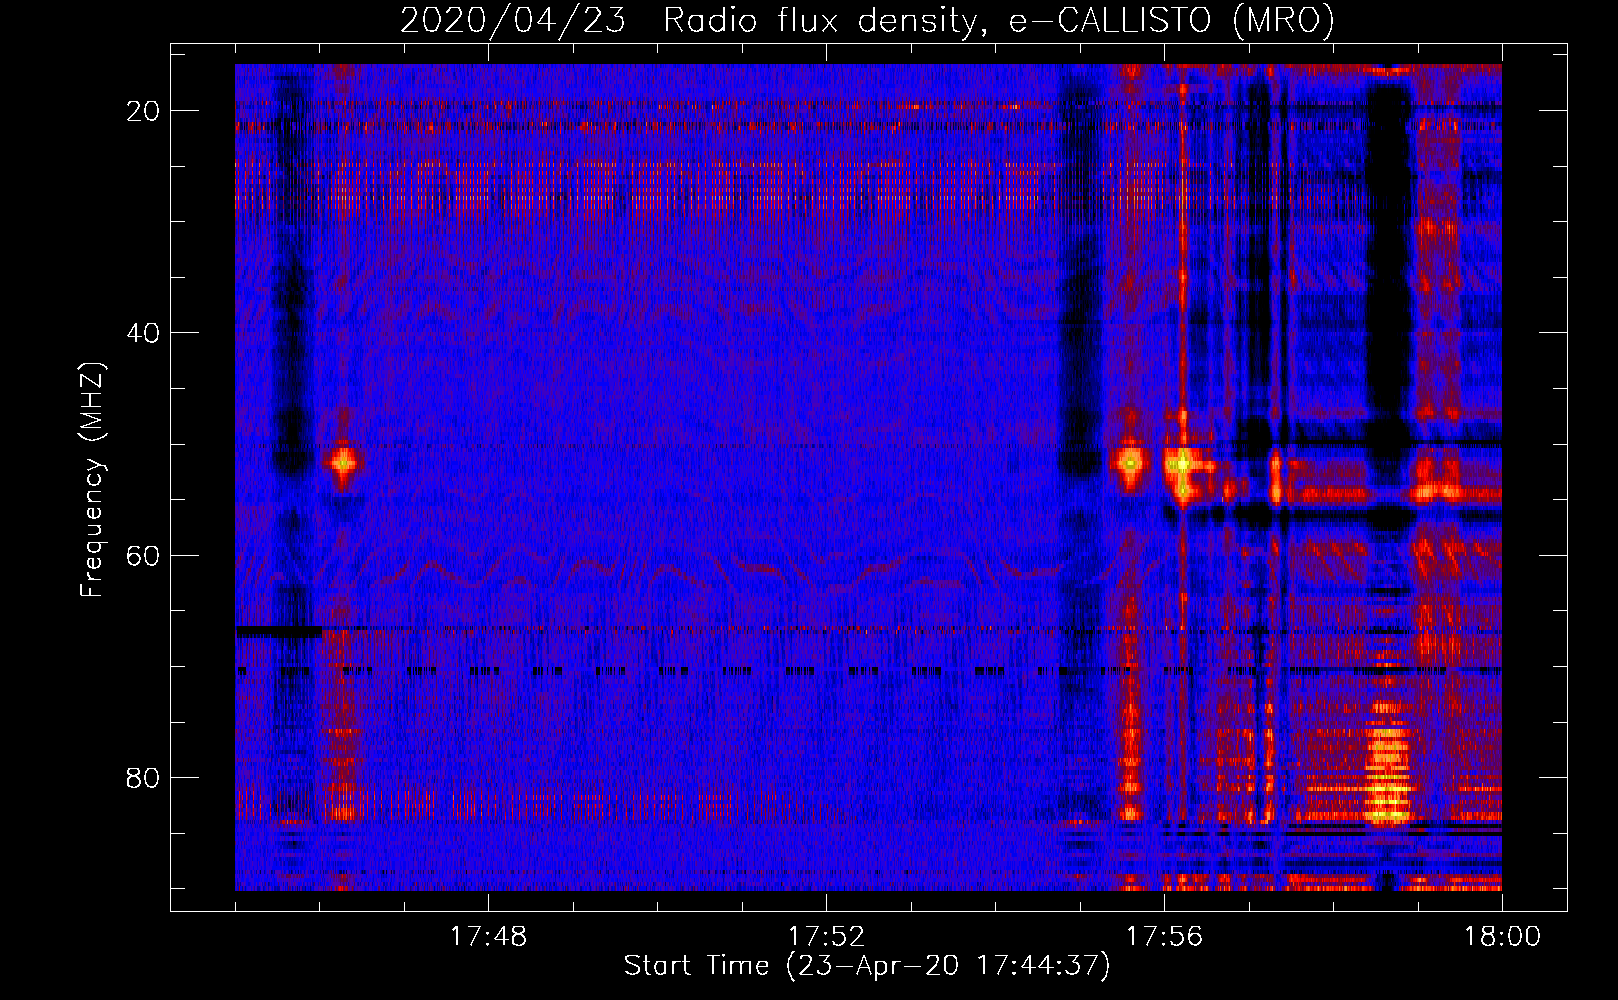Click the time tick label "17:52"
This screenshot has width=1618, height=1000.
pos(826,937)
